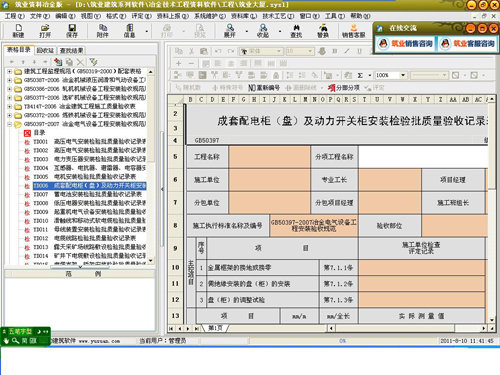Click the add-table icon in tree toolbar
This screenshot has width=500, height=375.
tap(58, 62)
